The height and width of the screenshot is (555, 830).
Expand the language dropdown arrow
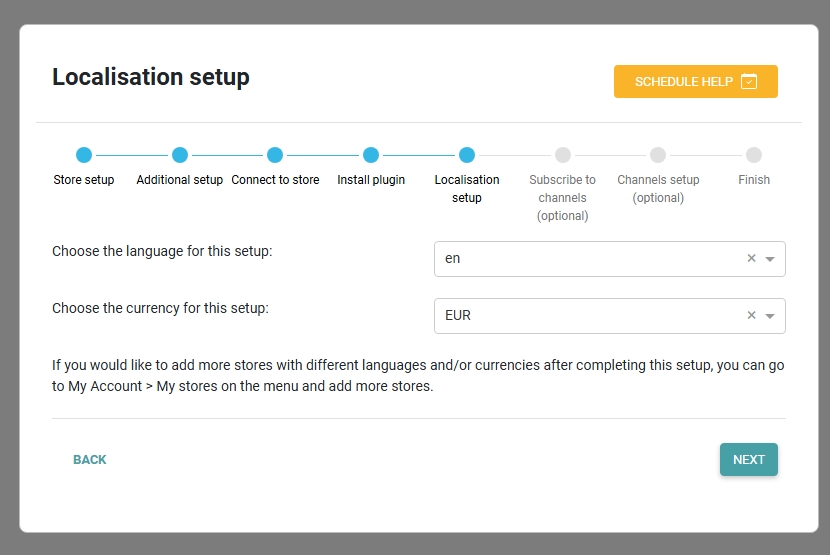770,259
